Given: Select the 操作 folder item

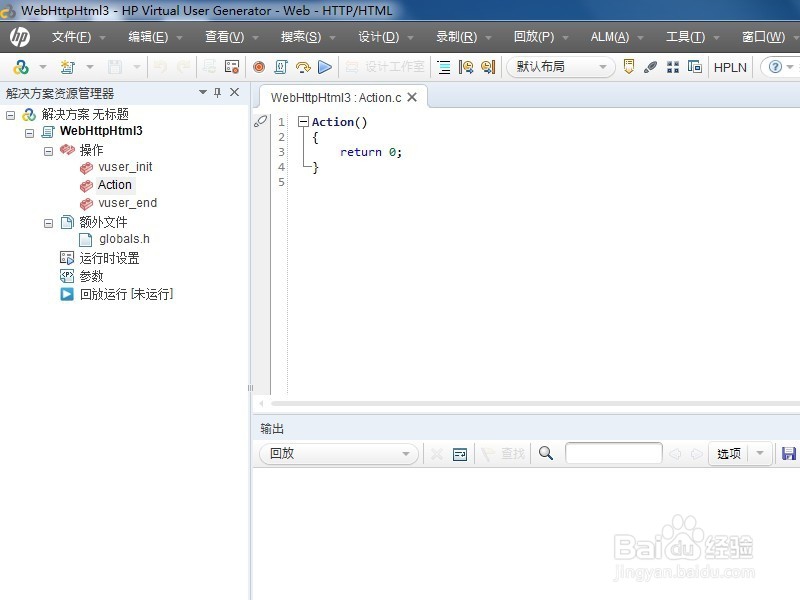Looking at the screenshot, I should click(91, 150).
